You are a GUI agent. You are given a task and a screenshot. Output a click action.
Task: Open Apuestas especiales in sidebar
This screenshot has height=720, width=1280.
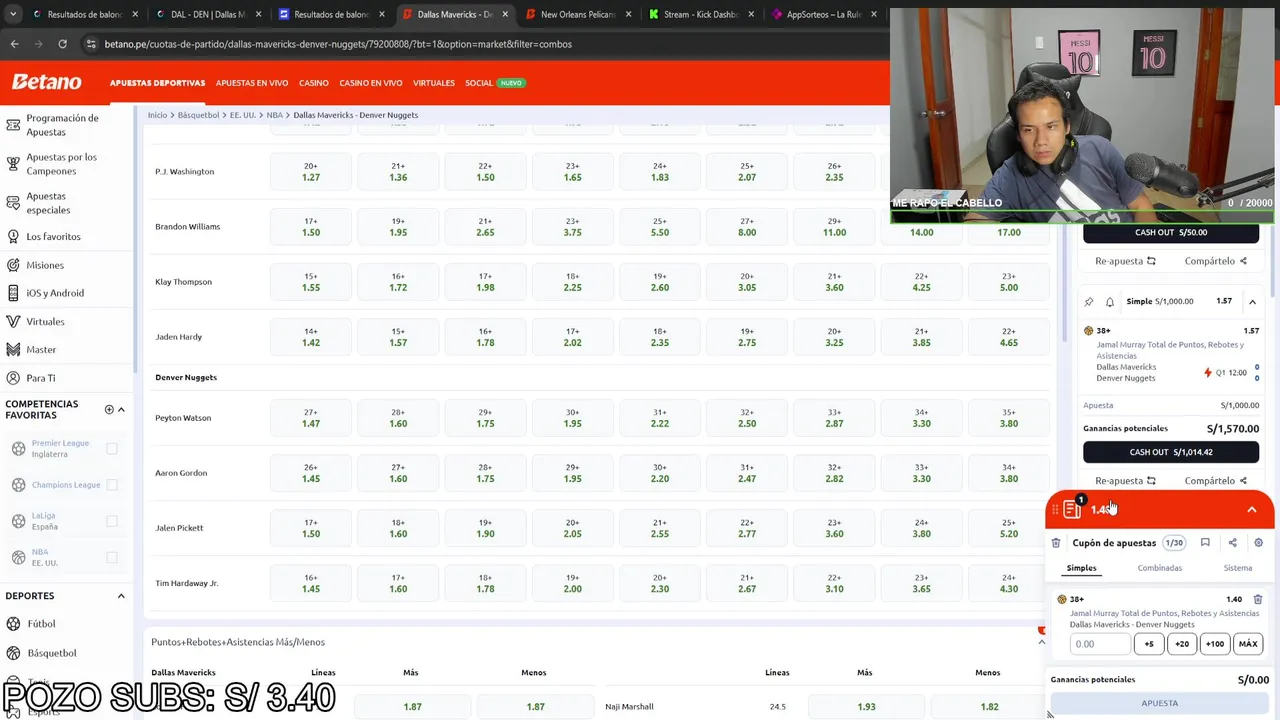tap(48, 203)
